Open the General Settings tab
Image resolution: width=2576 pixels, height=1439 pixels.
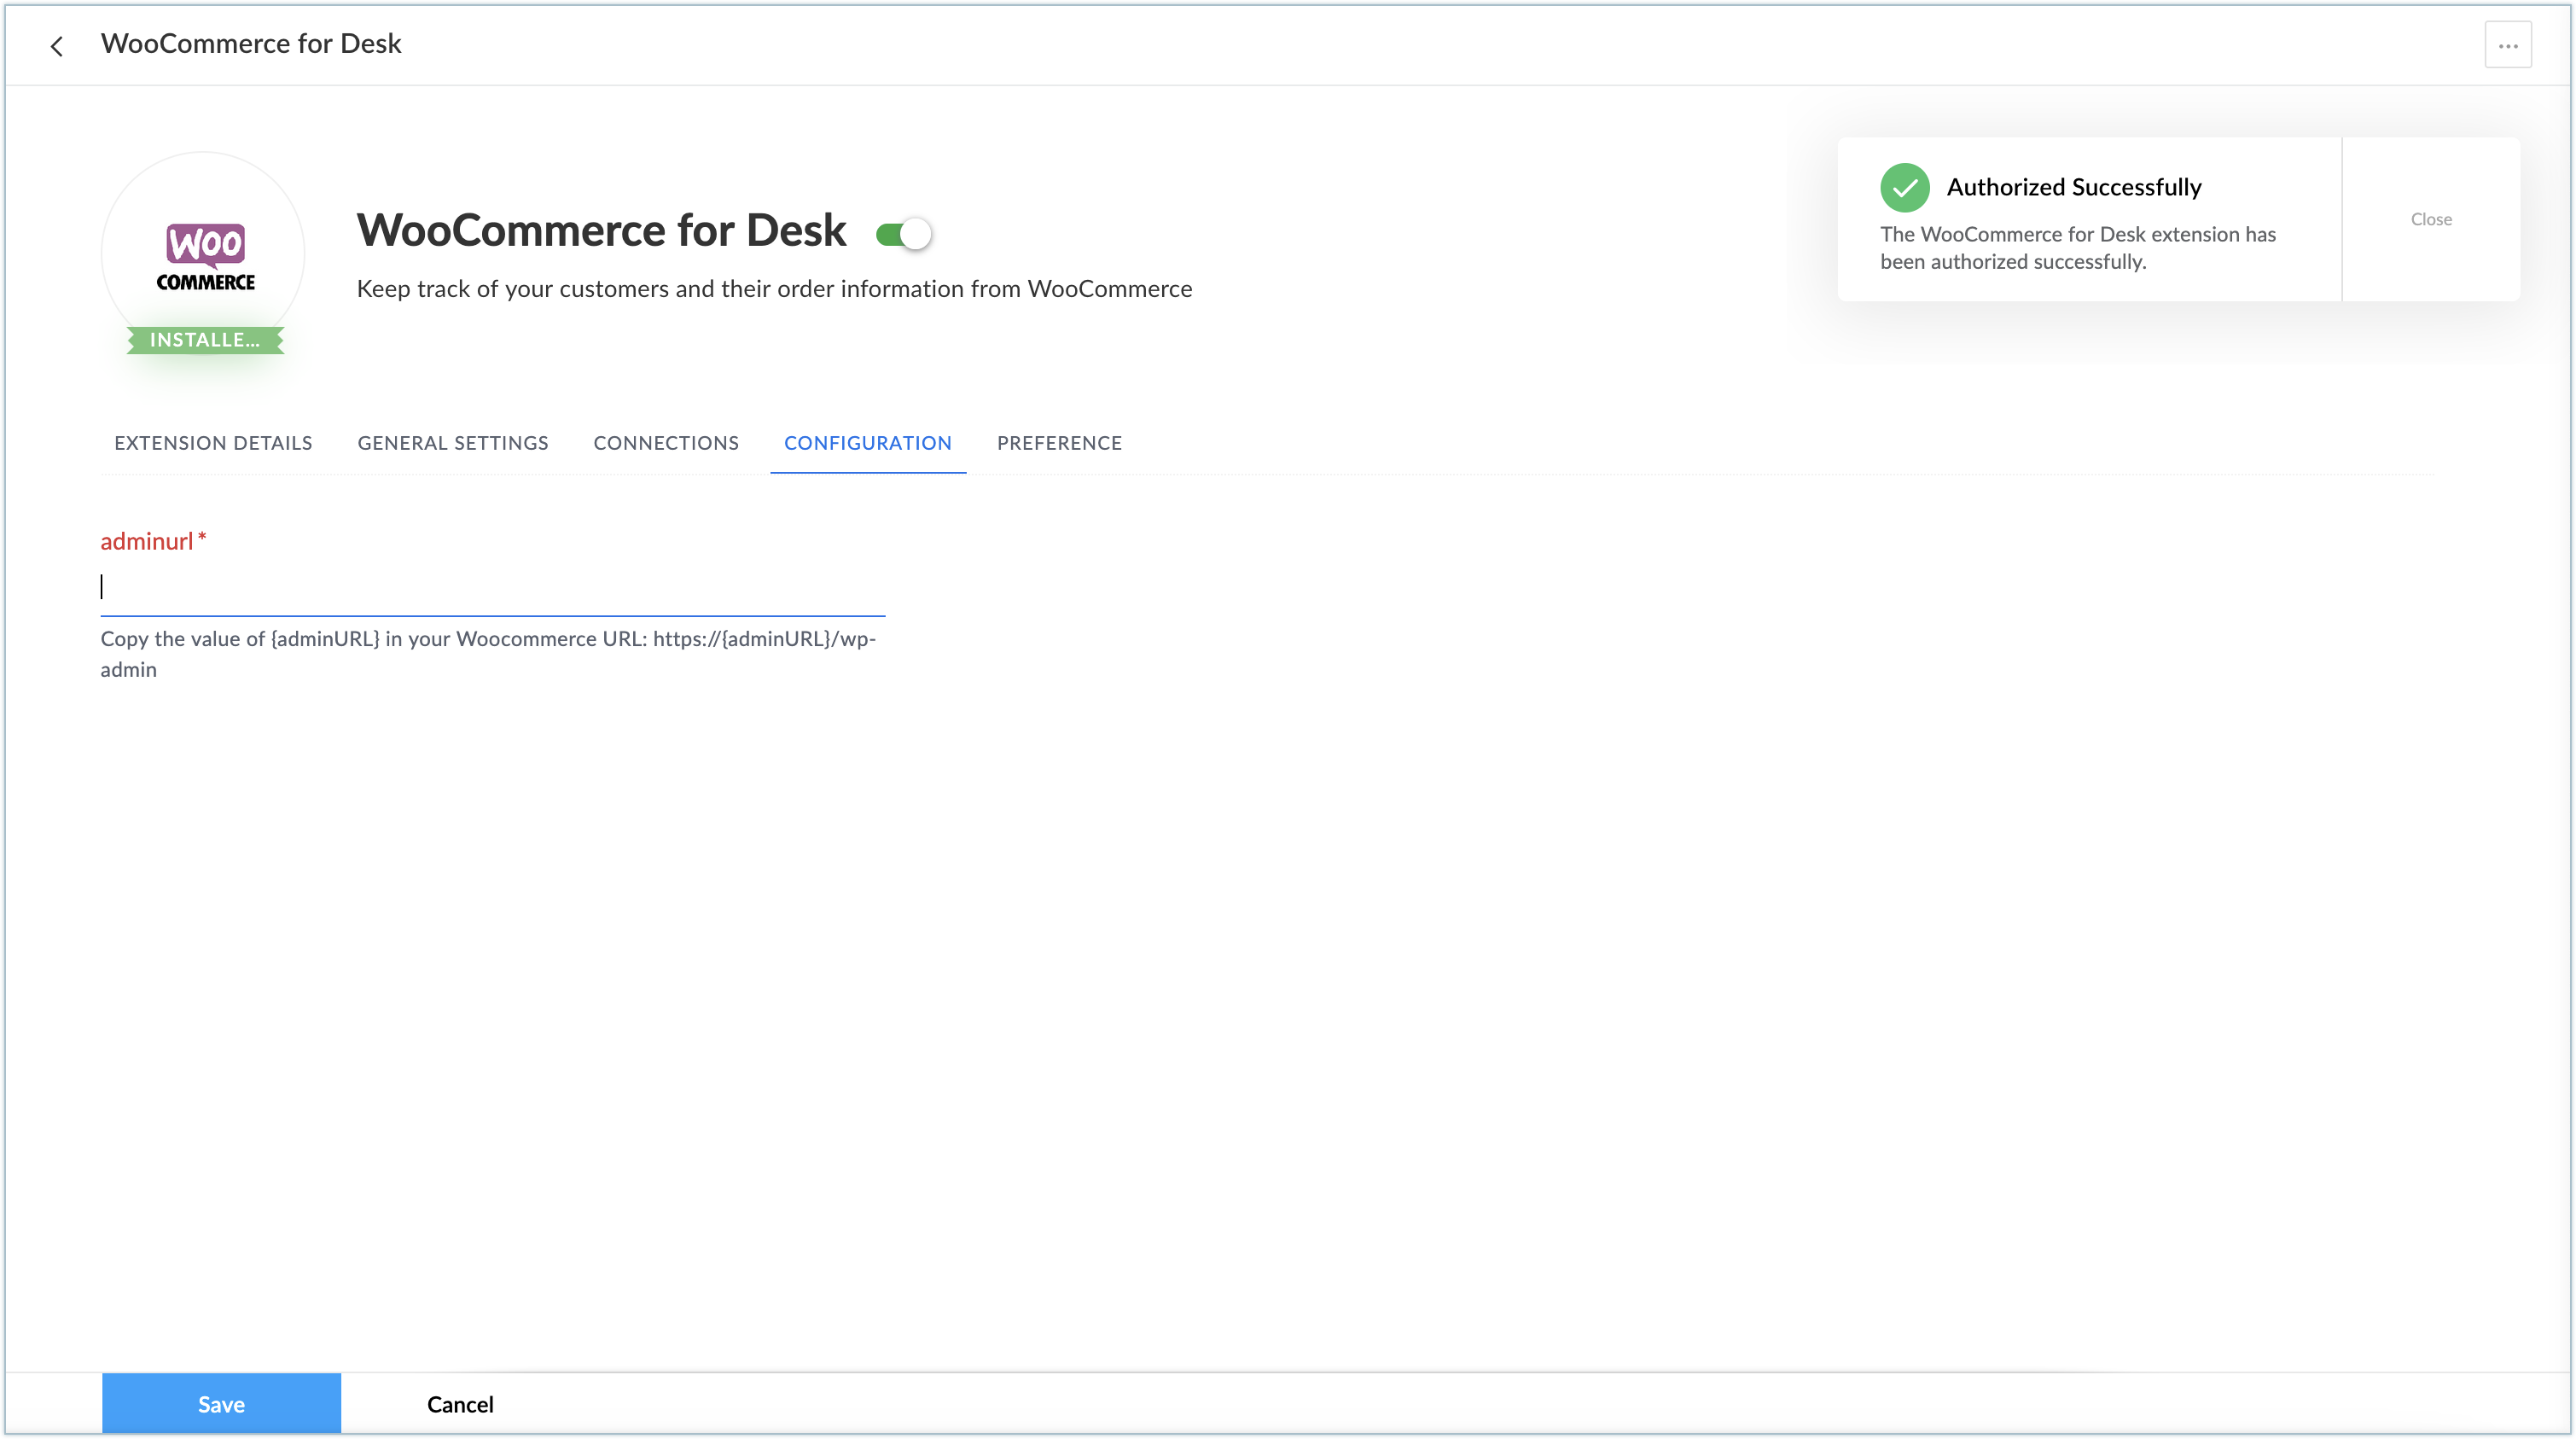[453, 443]
